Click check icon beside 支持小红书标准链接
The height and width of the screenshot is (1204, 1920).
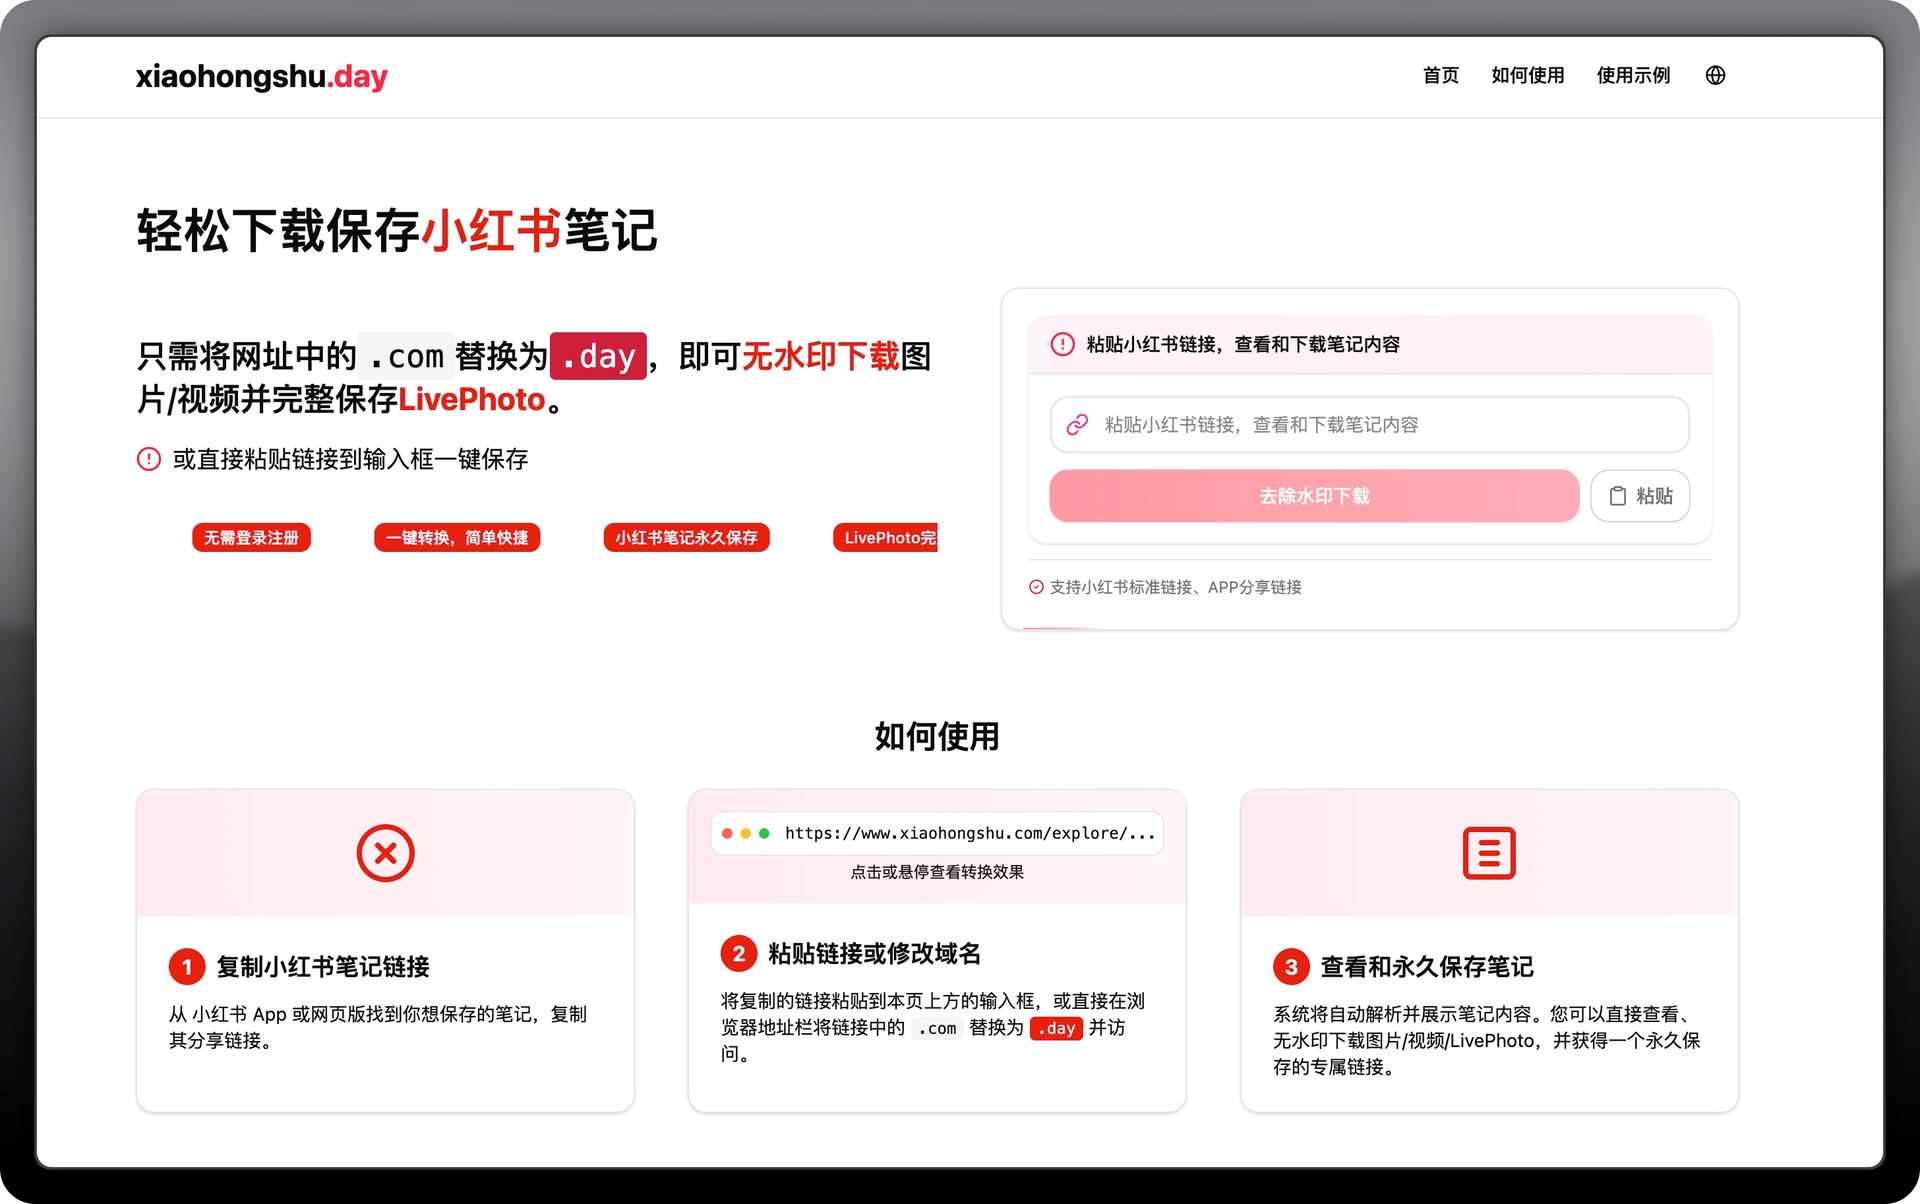tap(1036, 587)
